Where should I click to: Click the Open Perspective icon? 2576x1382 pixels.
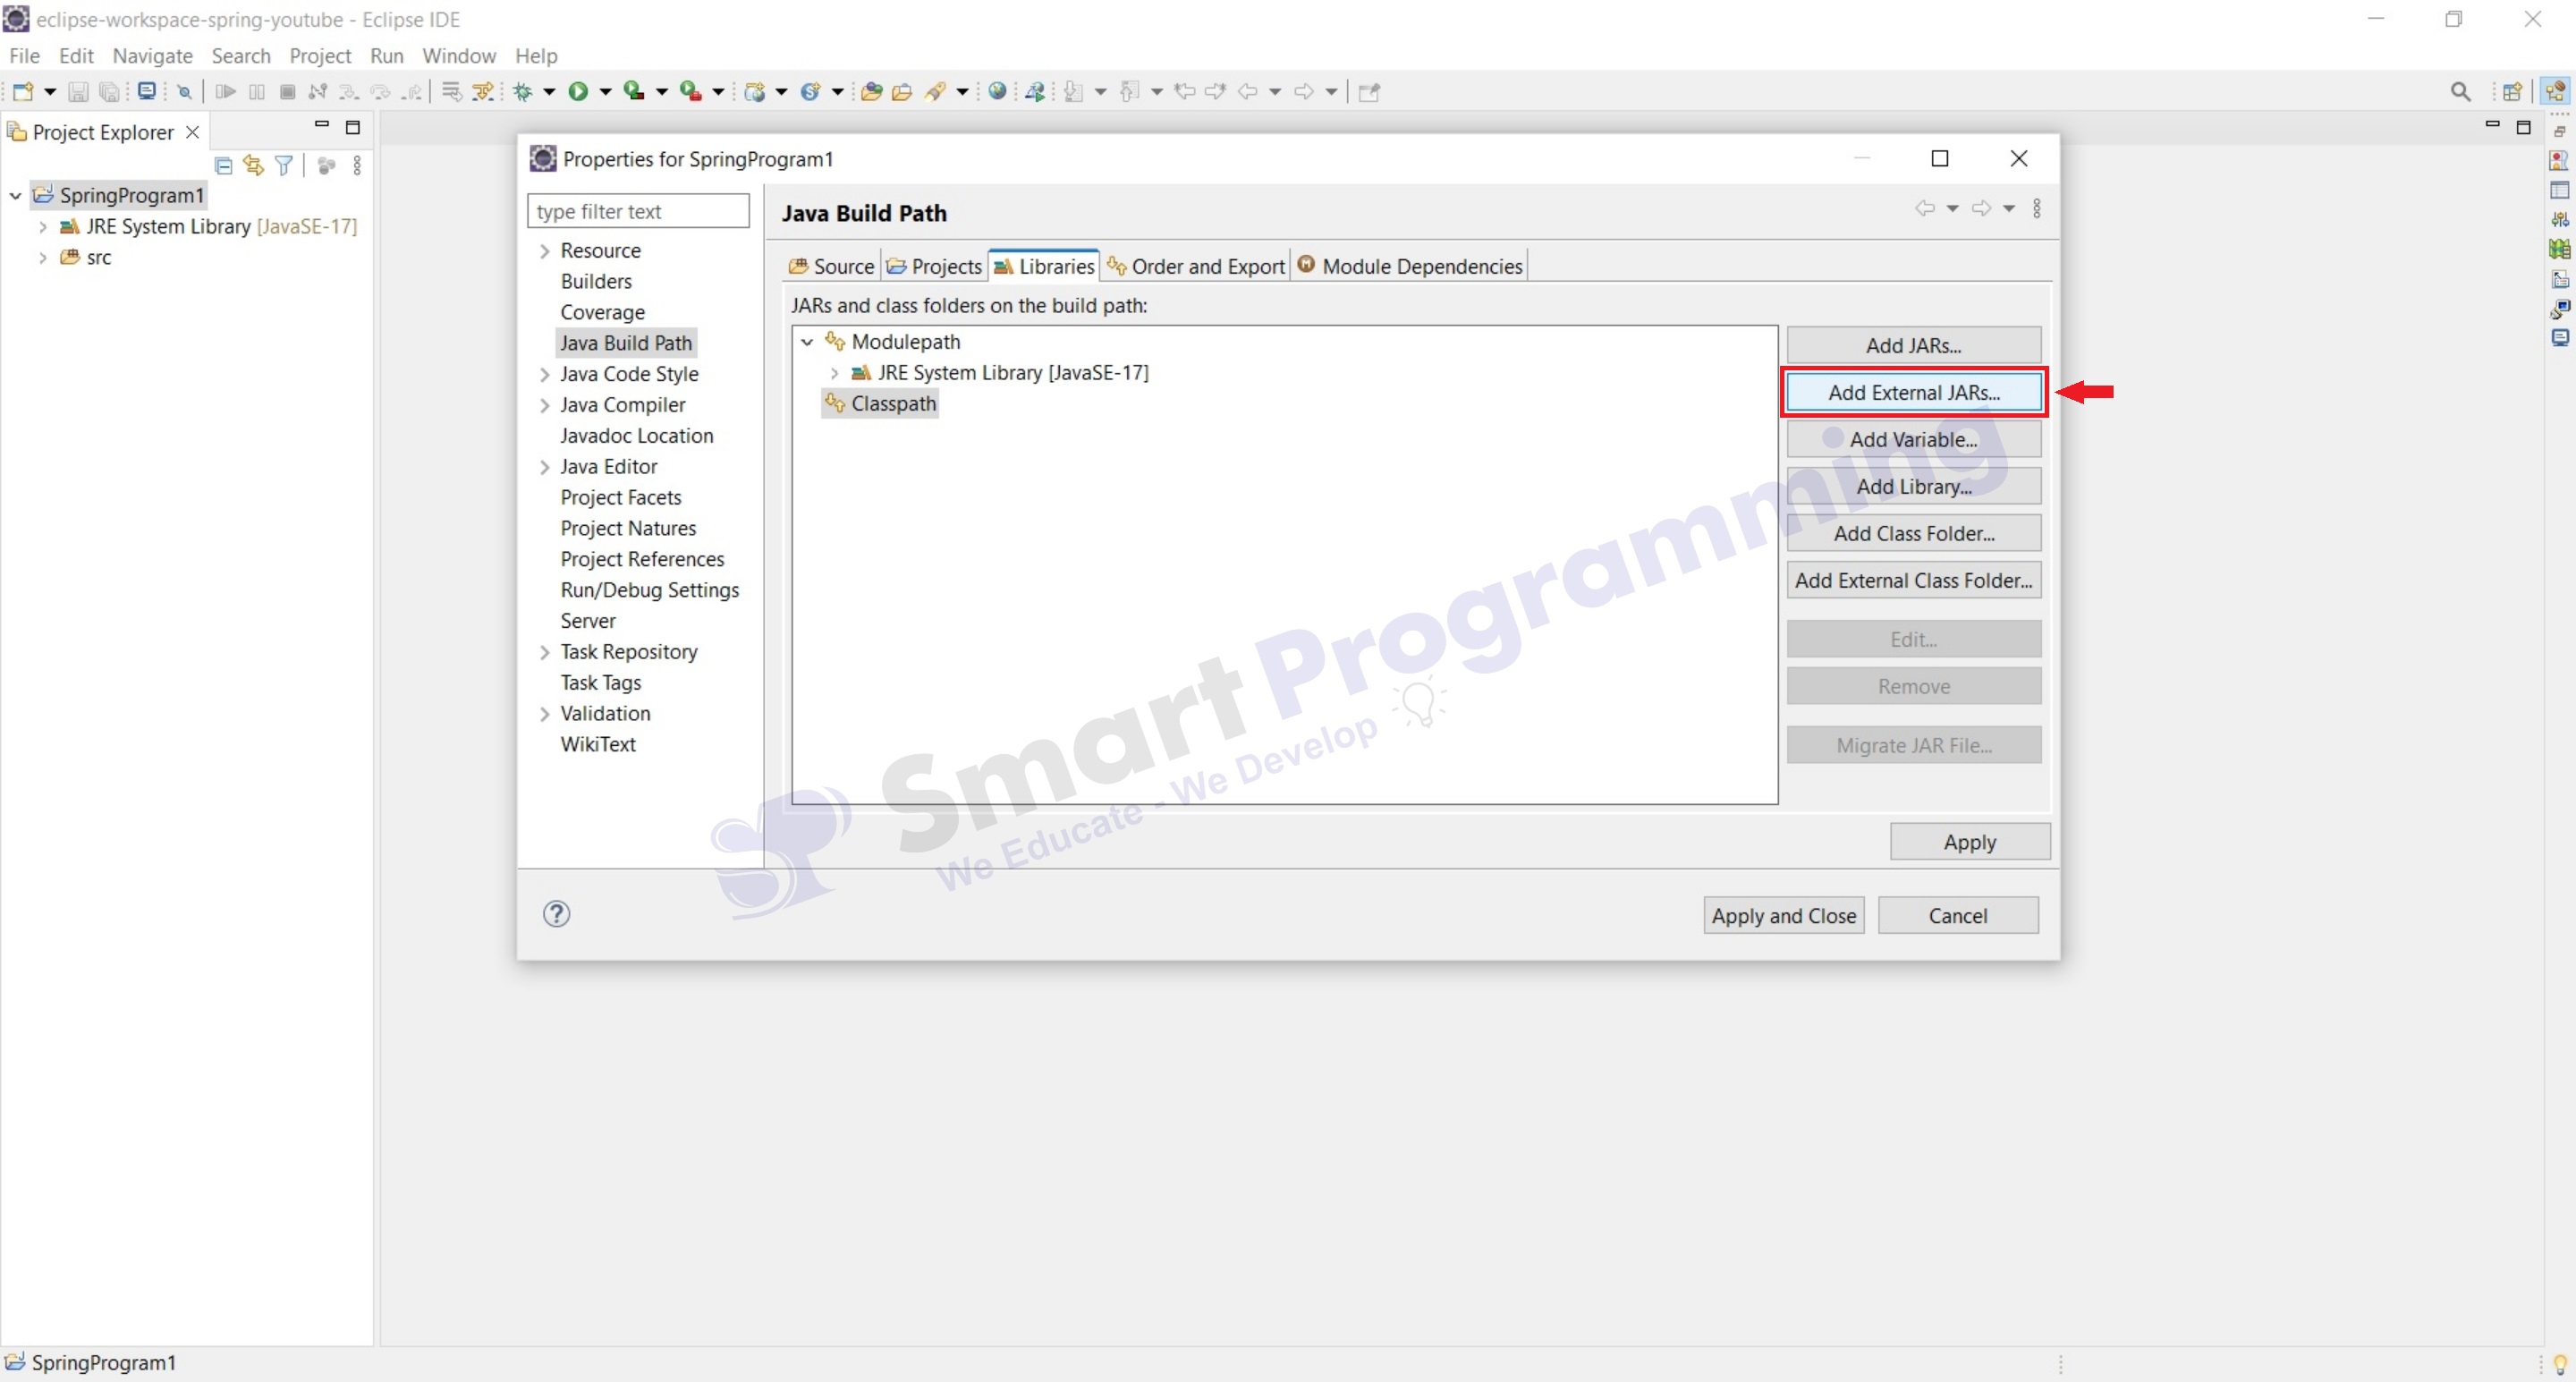[2512, 92]
